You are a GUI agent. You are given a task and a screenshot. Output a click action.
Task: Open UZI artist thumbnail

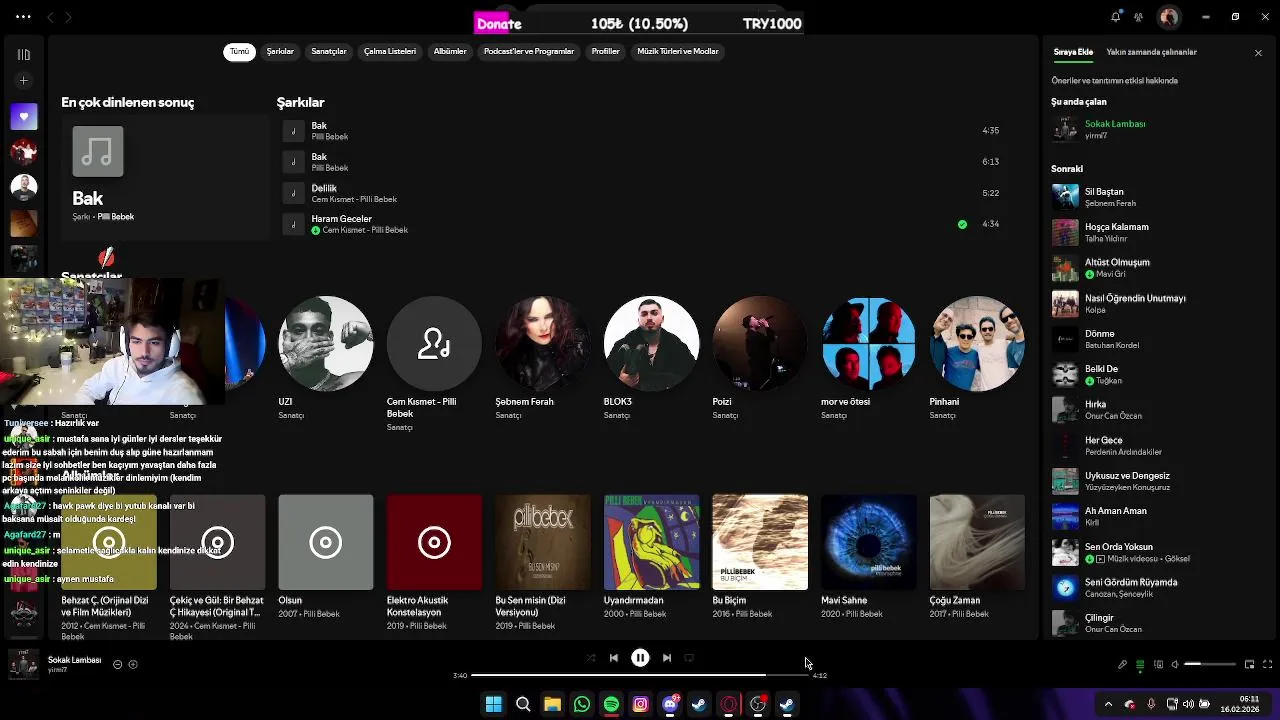click(x=326, y=344)
